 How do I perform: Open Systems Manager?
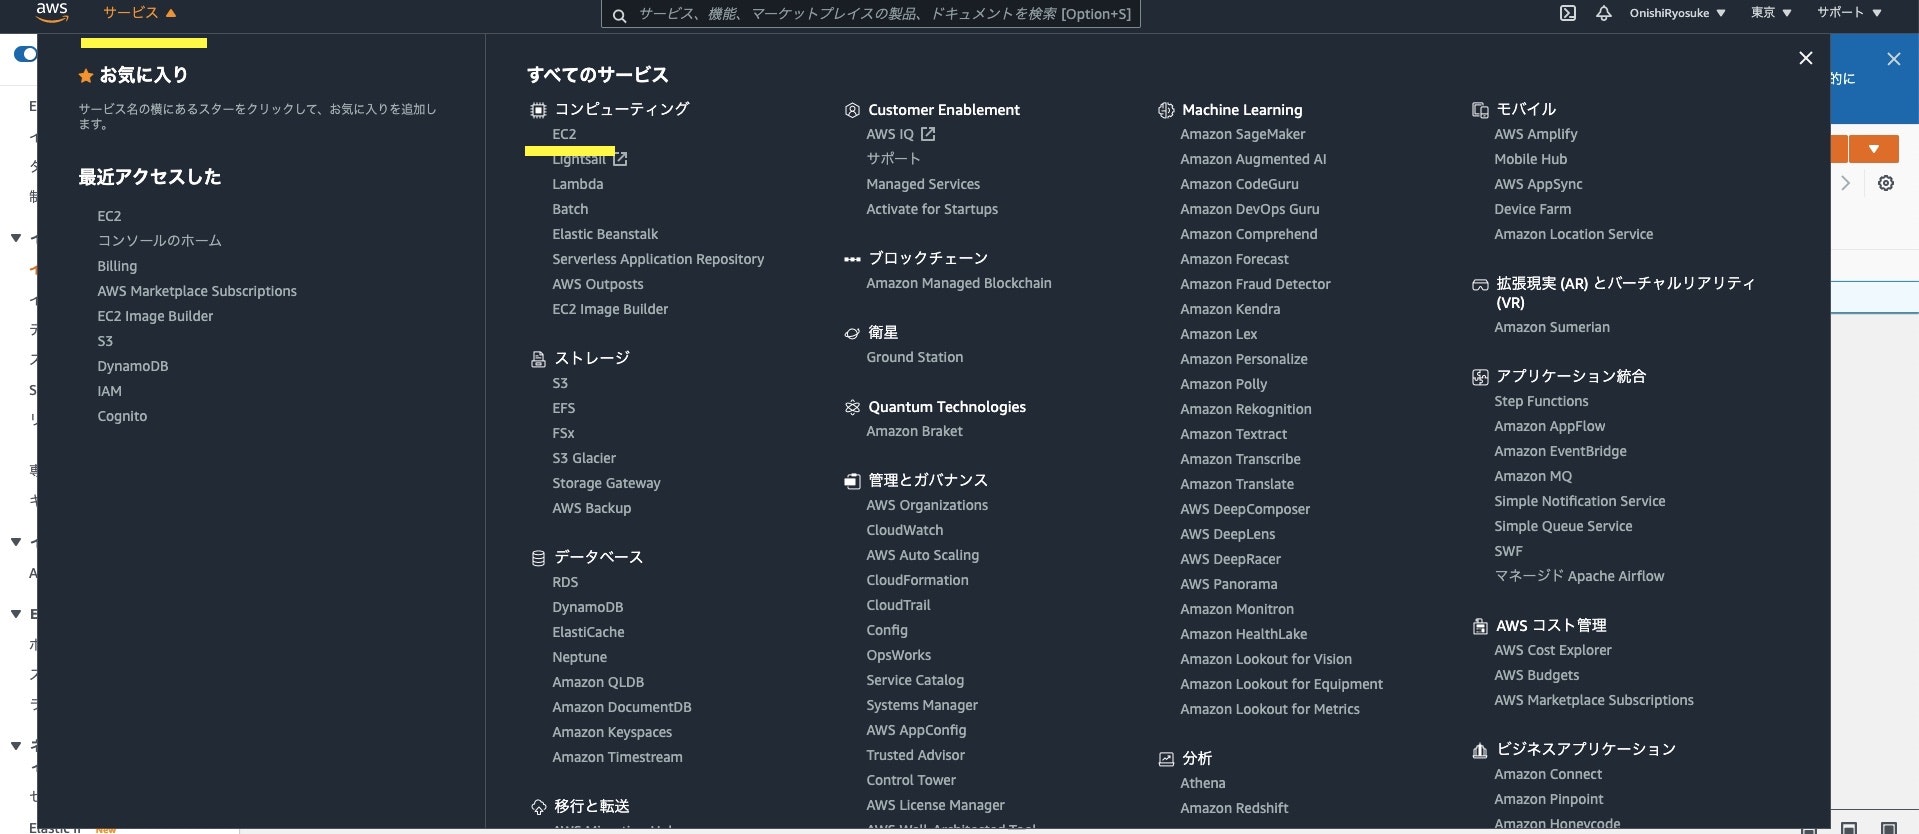(x=922, y=705)
